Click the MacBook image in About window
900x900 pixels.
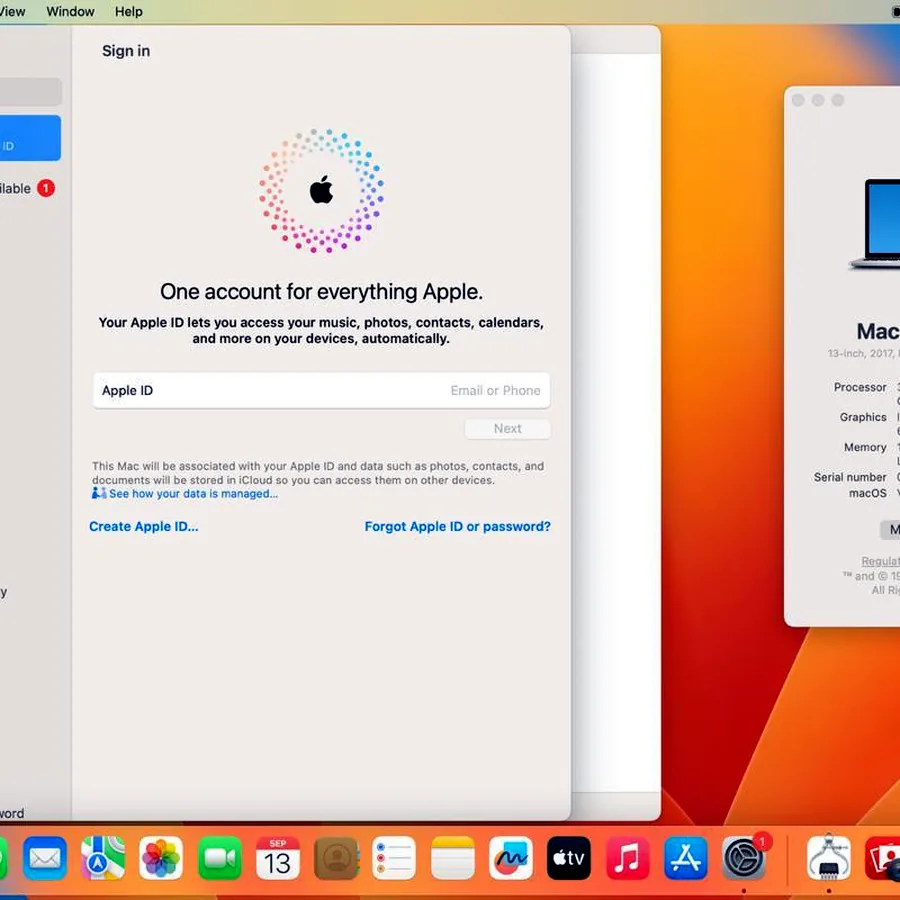tap(875, 224)
